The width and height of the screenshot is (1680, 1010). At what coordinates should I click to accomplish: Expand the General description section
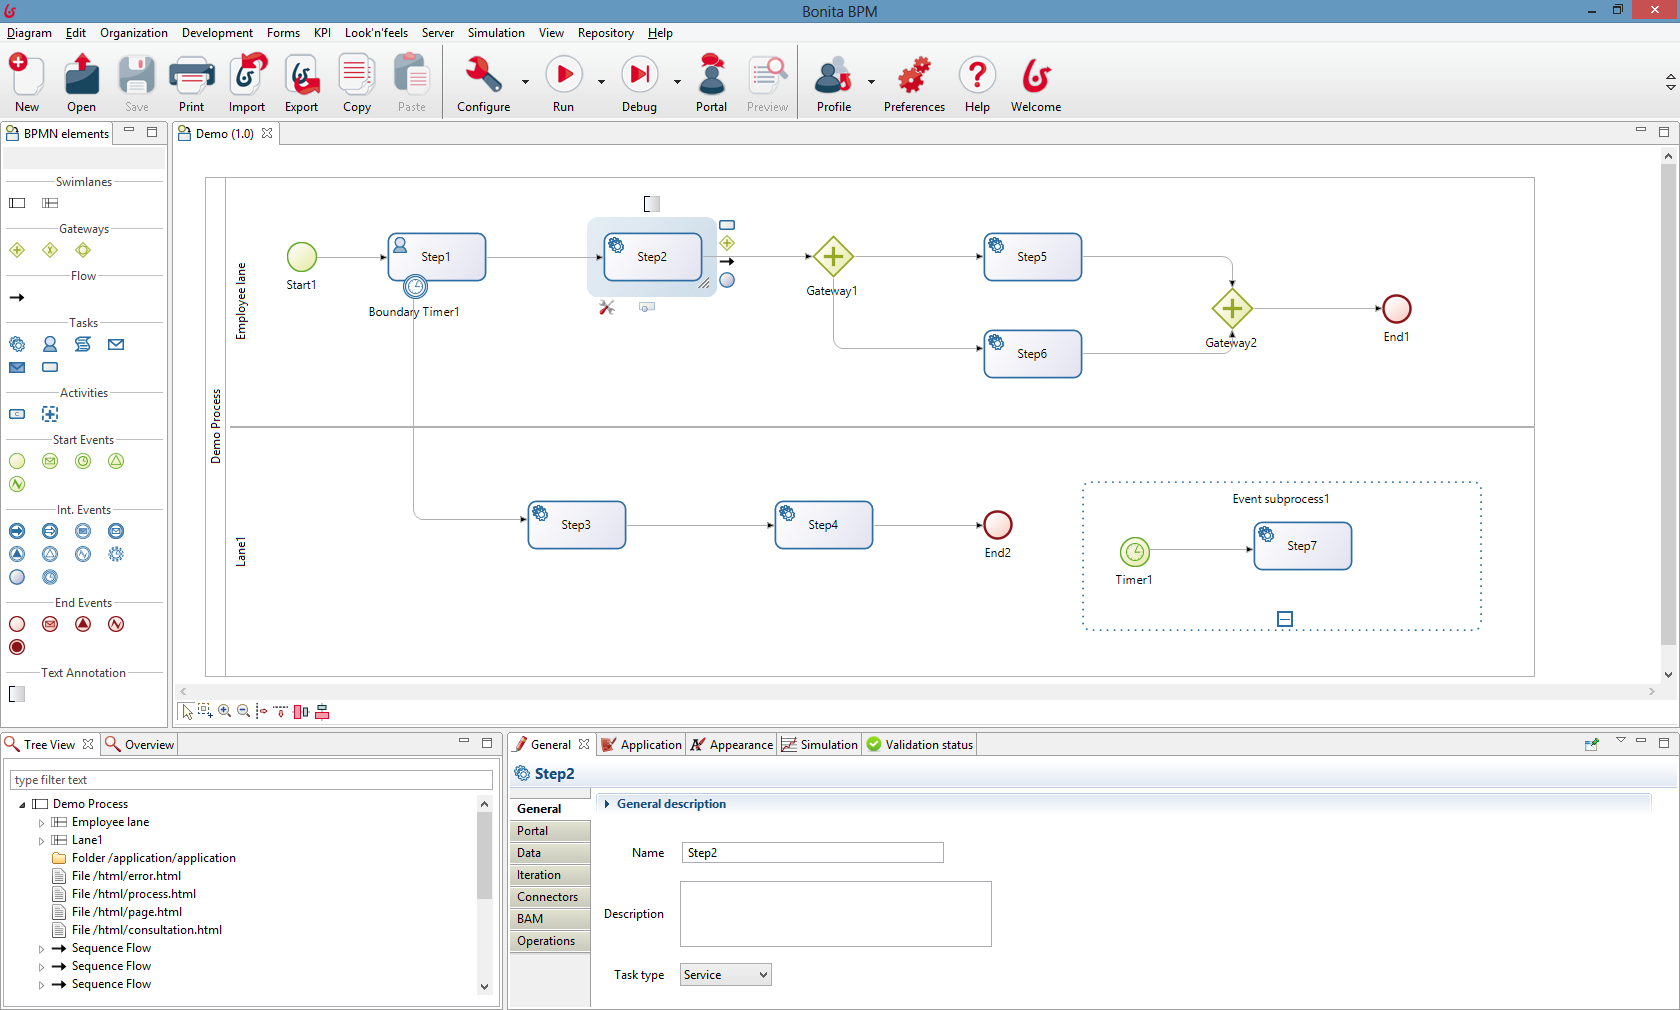pos(607,804)
